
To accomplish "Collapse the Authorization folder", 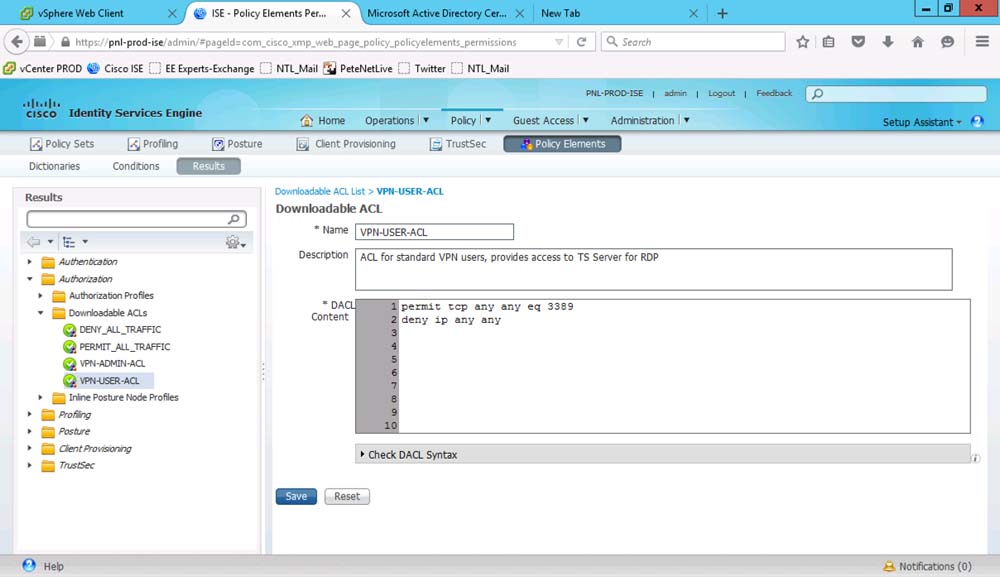I will [29, 279].
